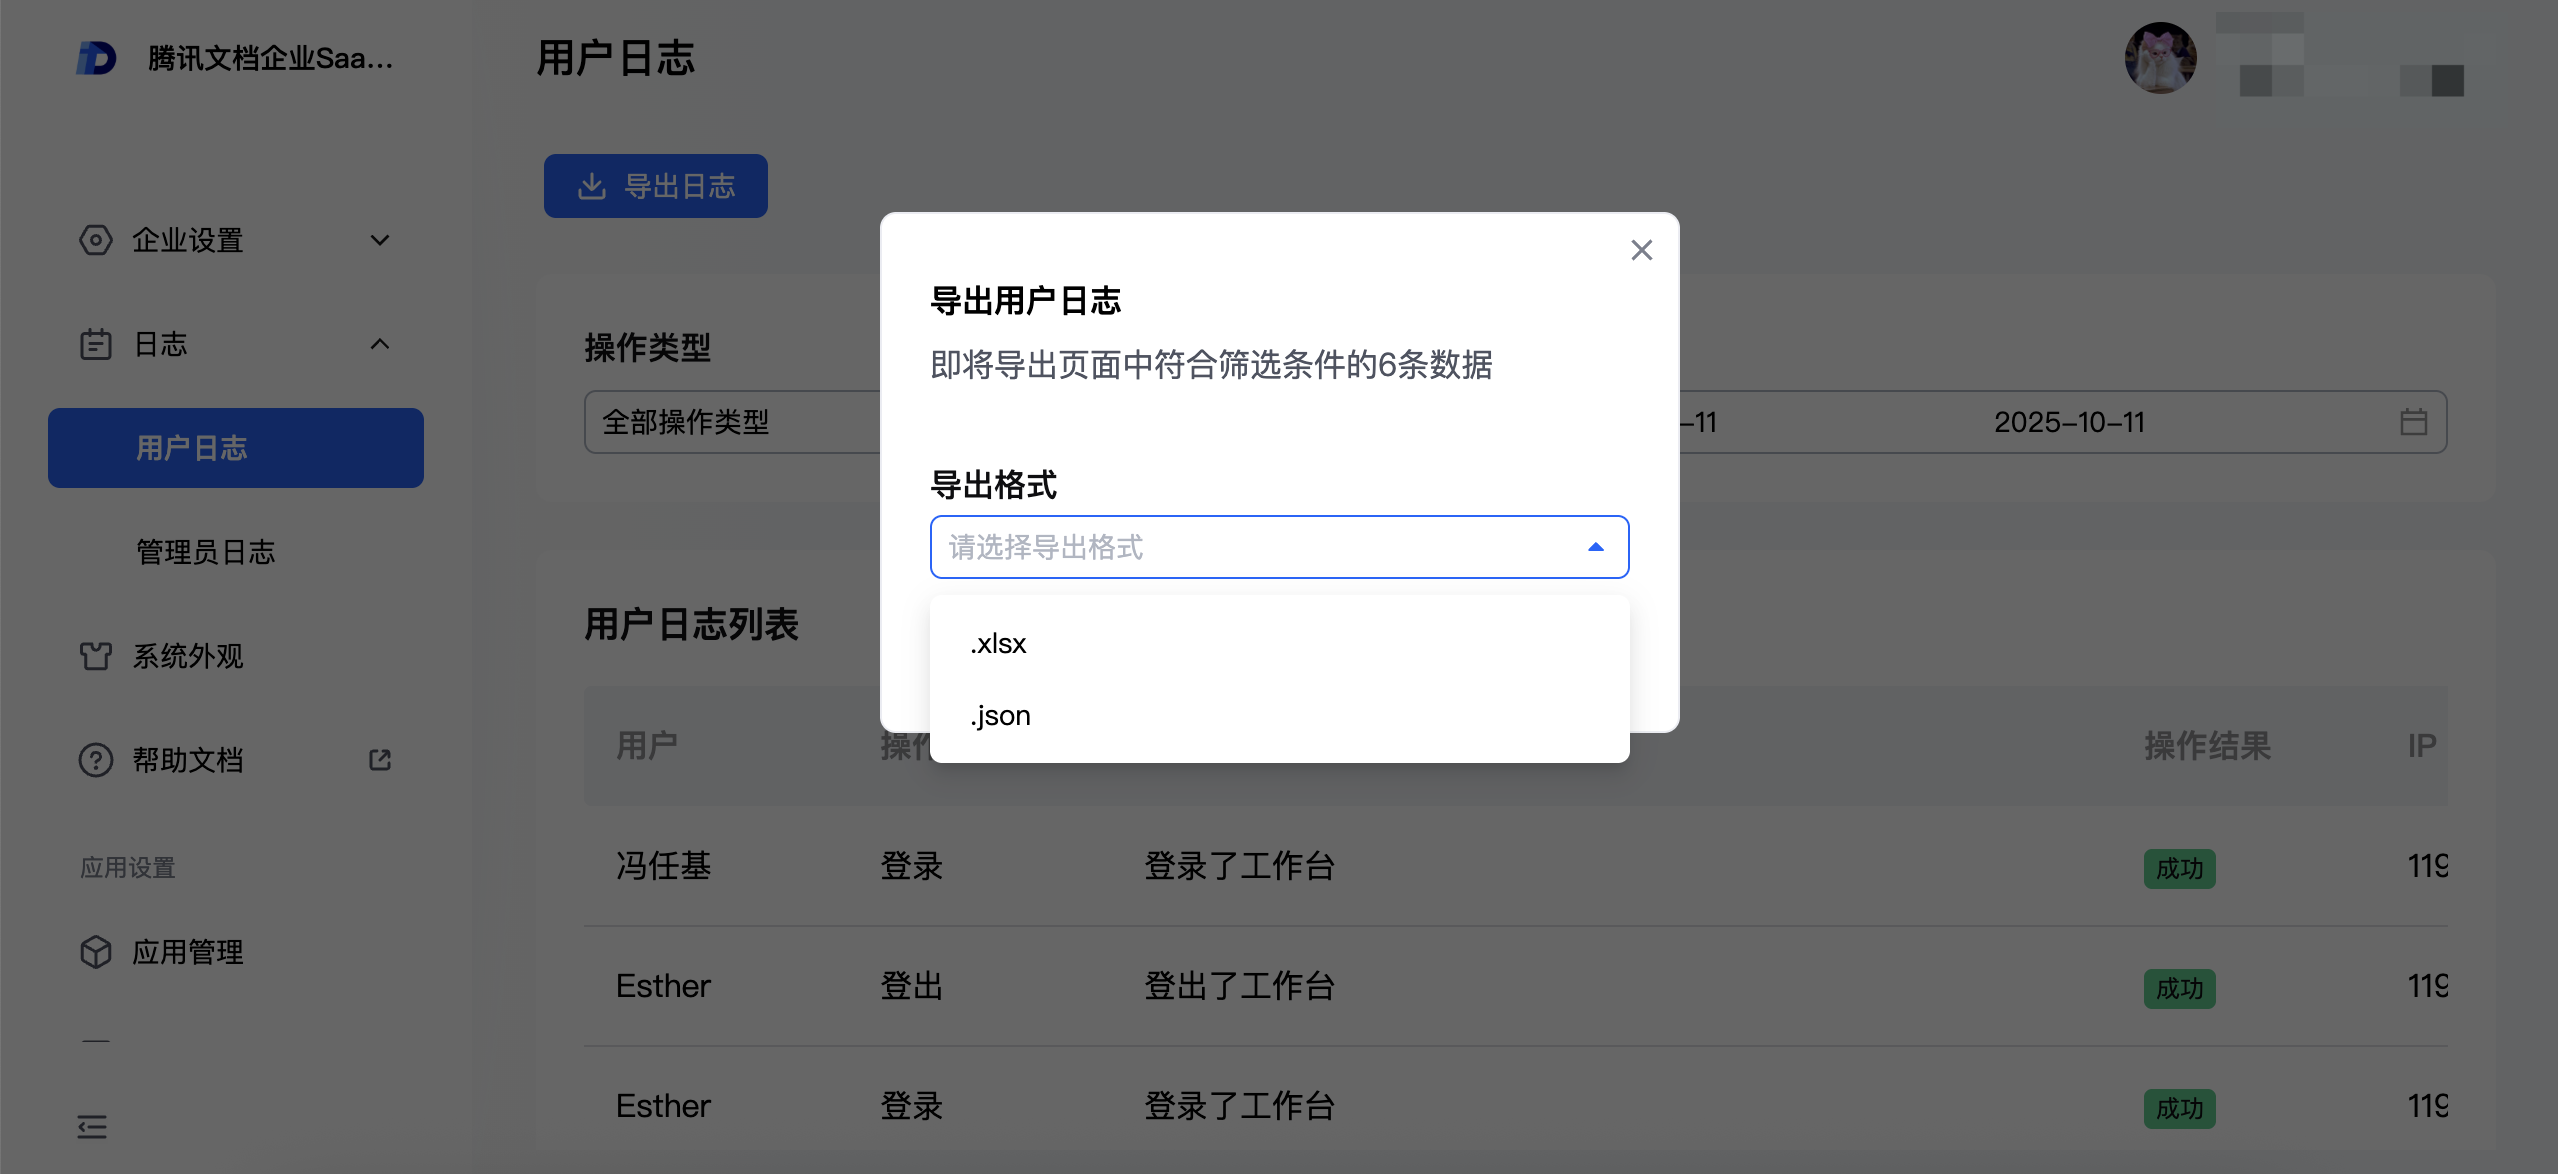2558x1174 pixels.
Task: Click the Tencent Docs logo icon
Action: point(96,58)
